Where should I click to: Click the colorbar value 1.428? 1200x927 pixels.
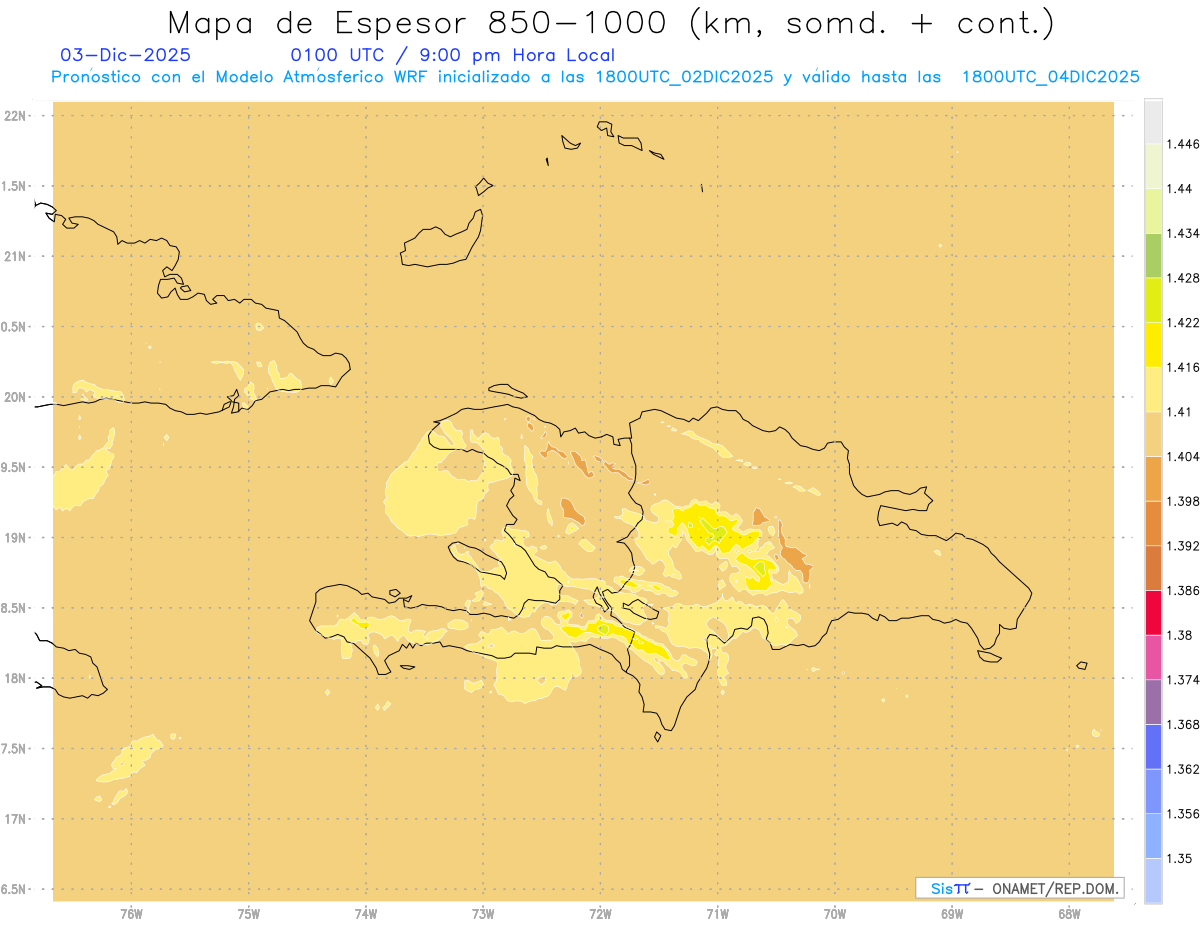1183,278
